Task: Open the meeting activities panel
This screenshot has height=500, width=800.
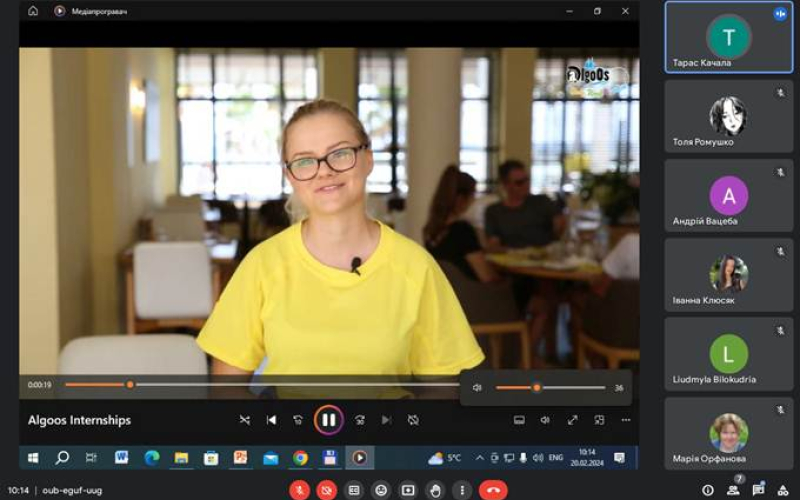Action: click(x=784, y=490)
